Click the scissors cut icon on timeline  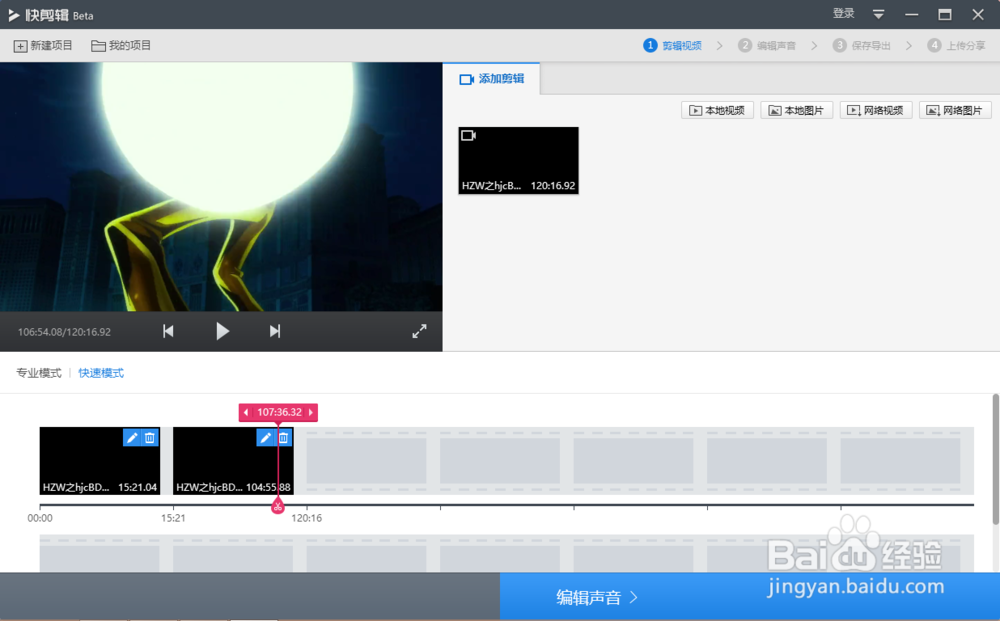pyautogui.click(x=277, y=507)
